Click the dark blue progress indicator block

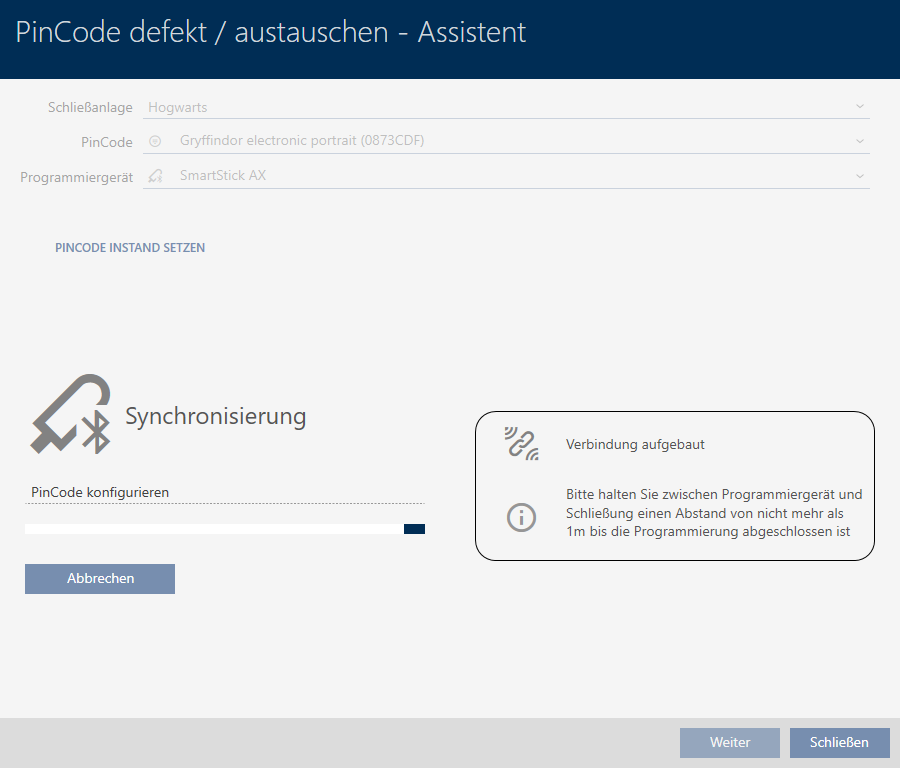tap(414, 529)
